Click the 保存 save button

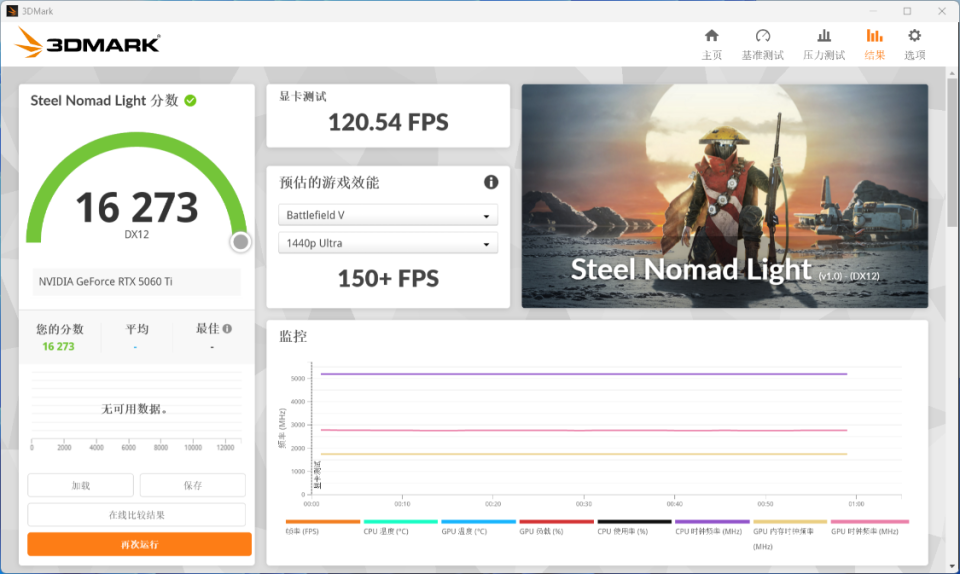[x=192, y=485]
